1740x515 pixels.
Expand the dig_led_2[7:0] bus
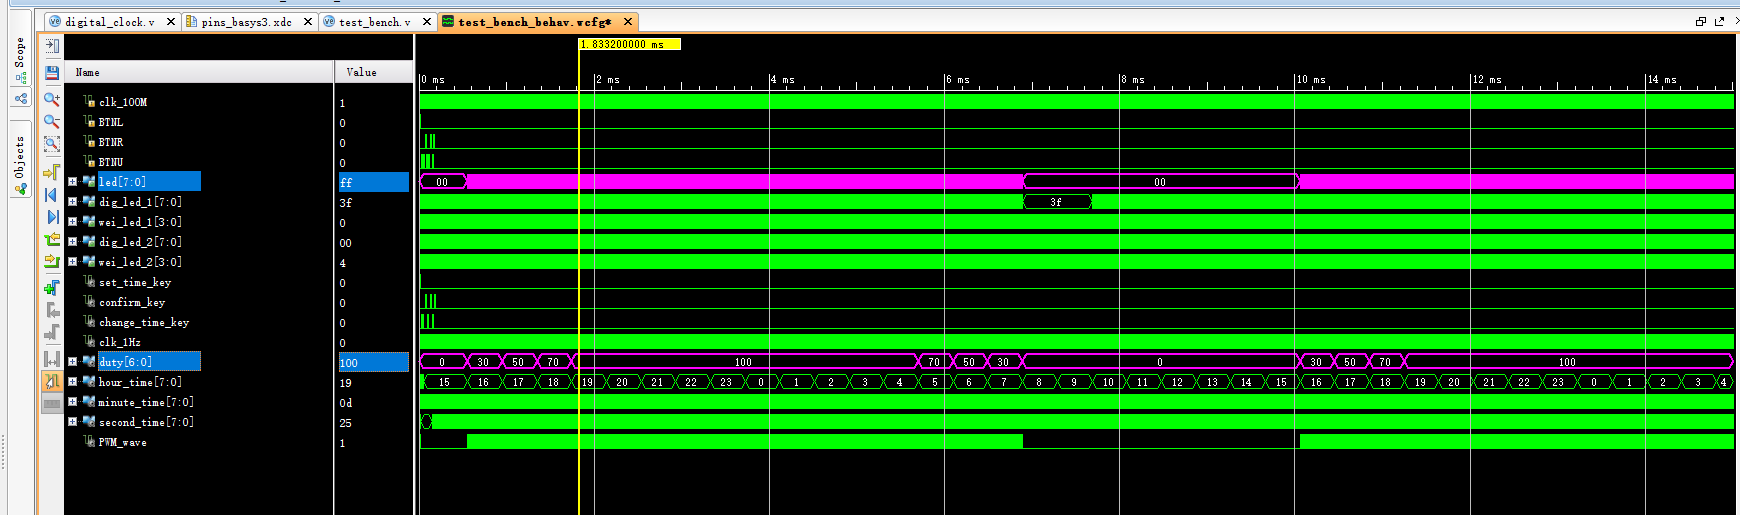(x=72, y=242)
